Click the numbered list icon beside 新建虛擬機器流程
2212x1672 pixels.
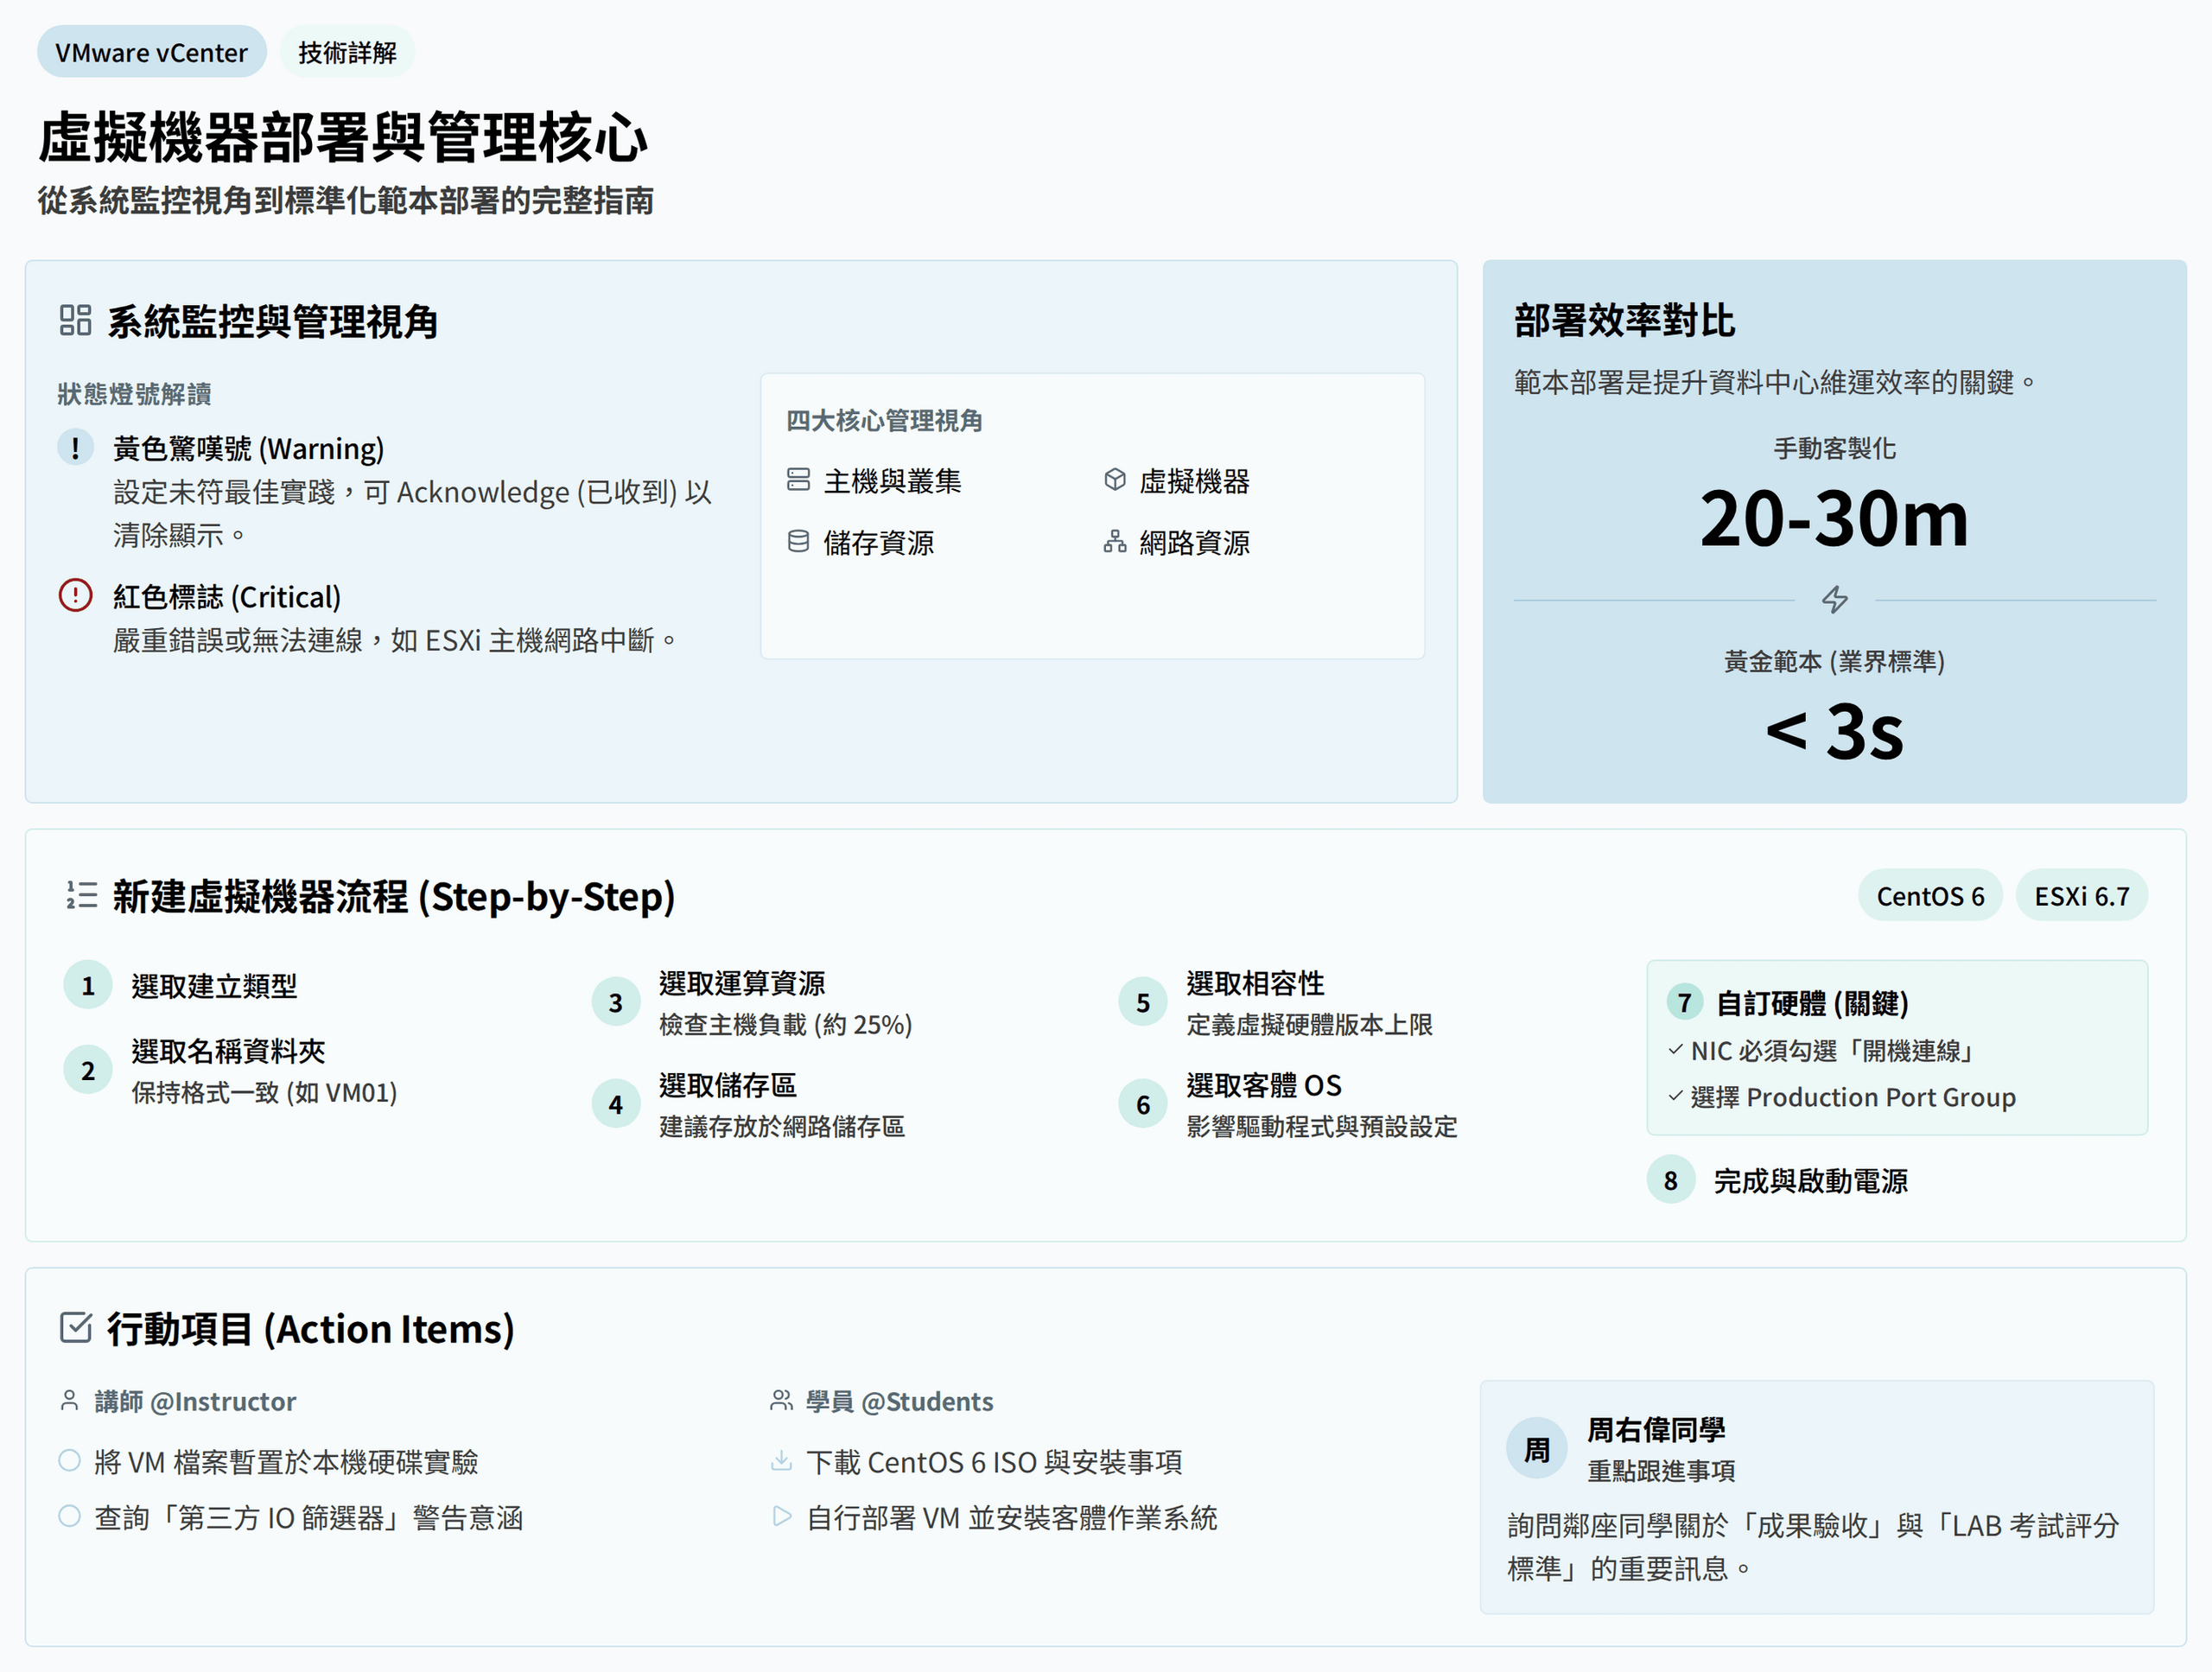click(82, 895)
